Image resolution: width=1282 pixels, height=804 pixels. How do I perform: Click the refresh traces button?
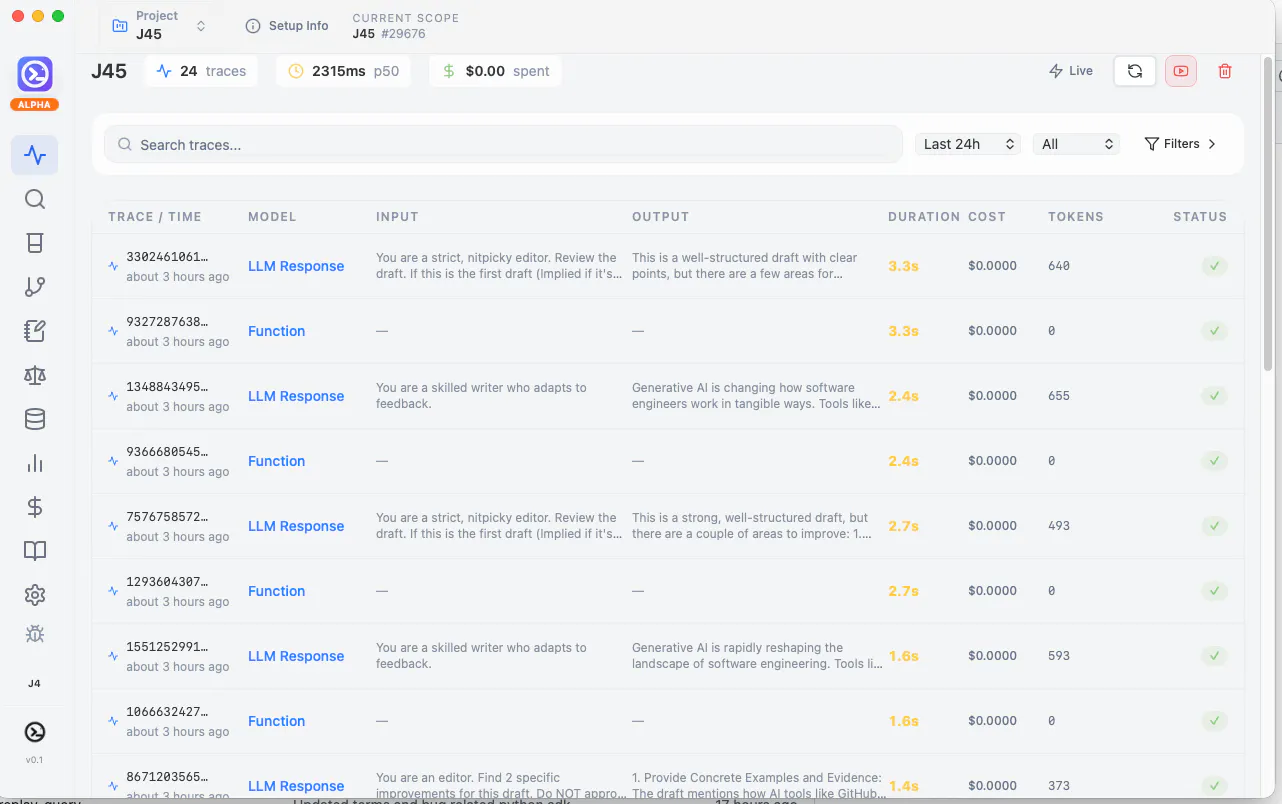[x=1135, y=71]
